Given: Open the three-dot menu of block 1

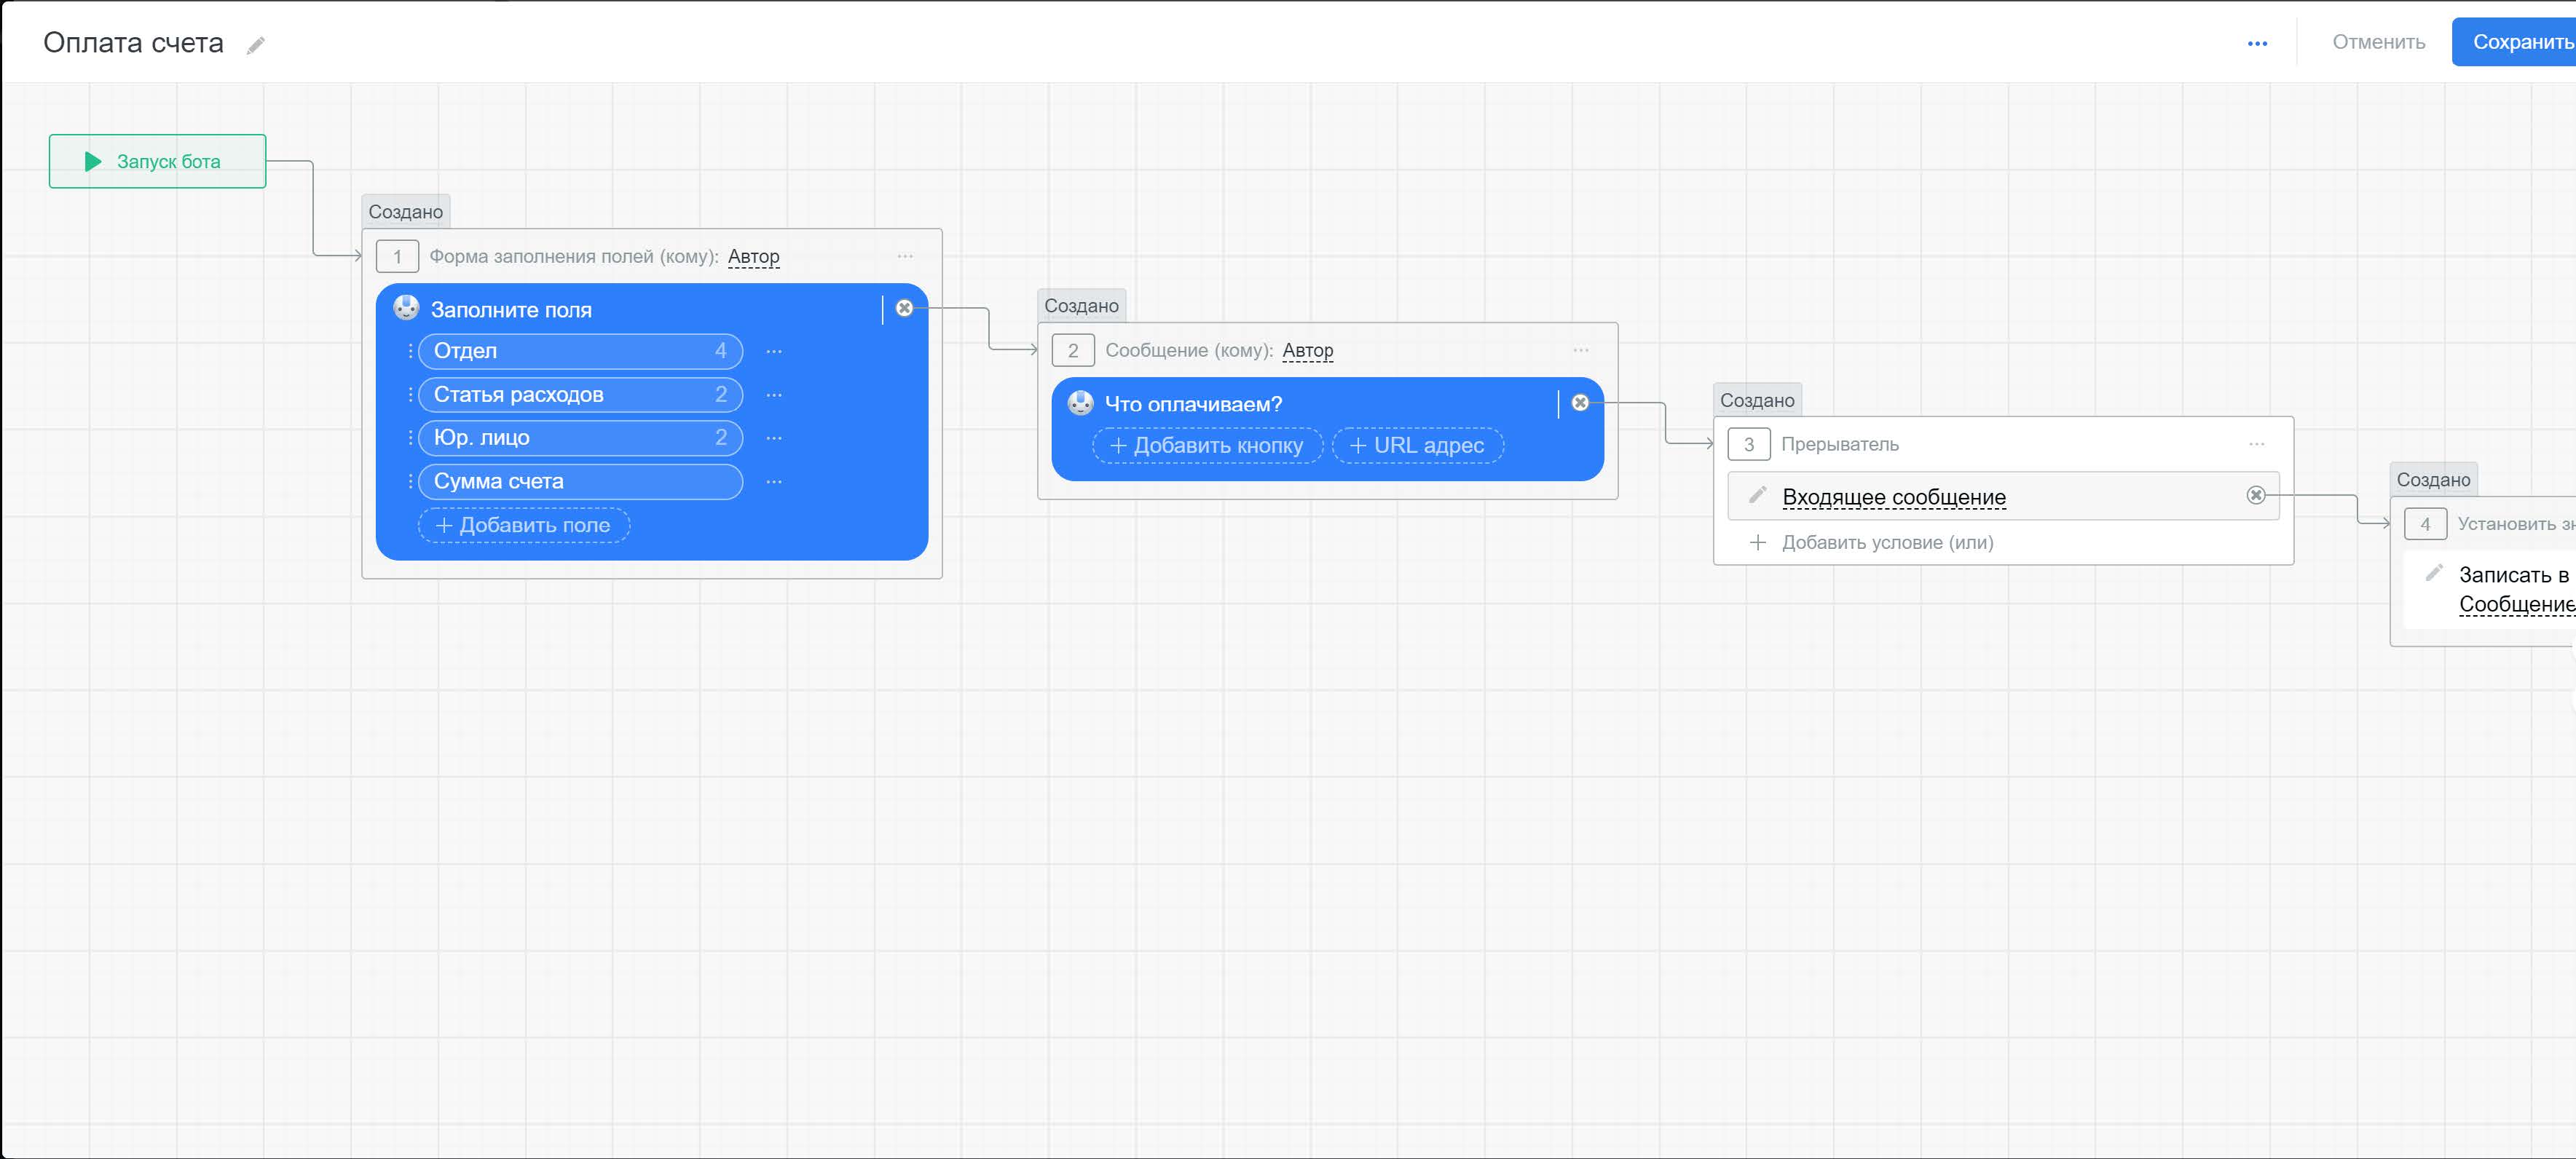Looking at the screenshot, I should coord(905,256).
